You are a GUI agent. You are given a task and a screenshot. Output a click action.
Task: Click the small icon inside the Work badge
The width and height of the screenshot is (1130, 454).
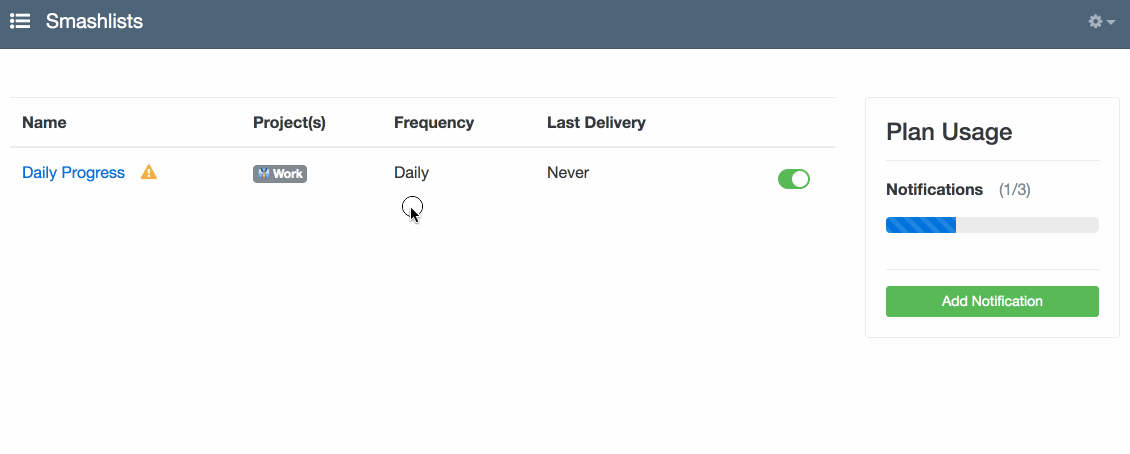pyautogui.click(x=264, y=174)
